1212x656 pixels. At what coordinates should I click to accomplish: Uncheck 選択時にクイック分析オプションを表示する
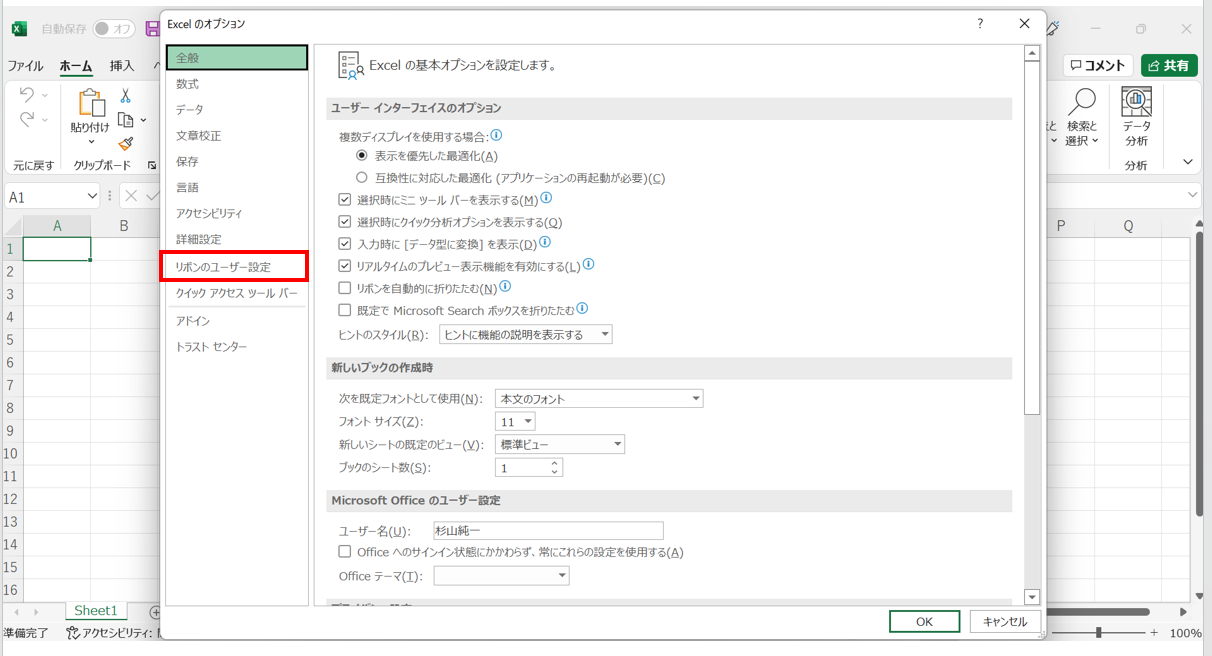tap(345, 222)
